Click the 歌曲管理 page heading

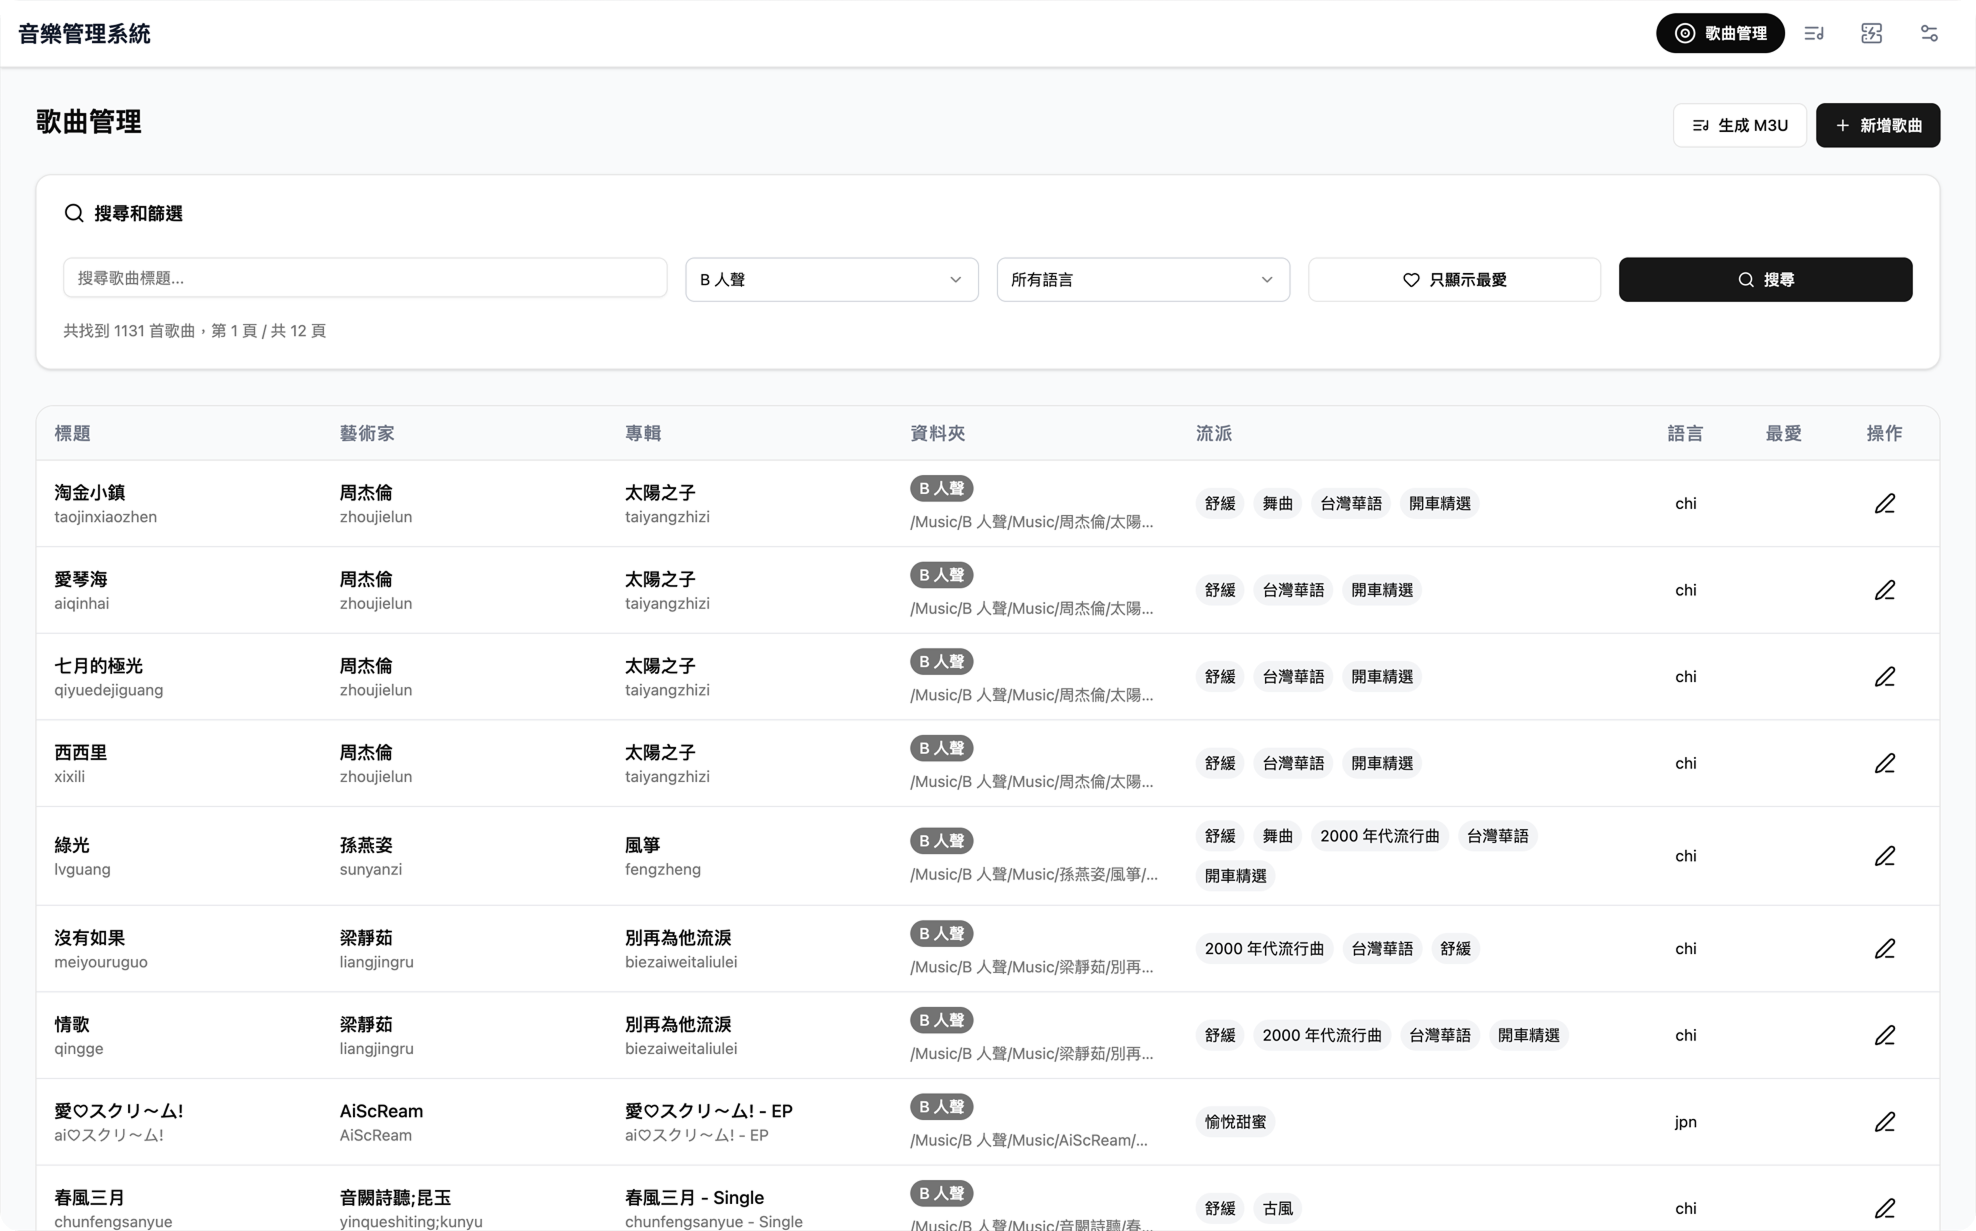click(x=88, y=122)
